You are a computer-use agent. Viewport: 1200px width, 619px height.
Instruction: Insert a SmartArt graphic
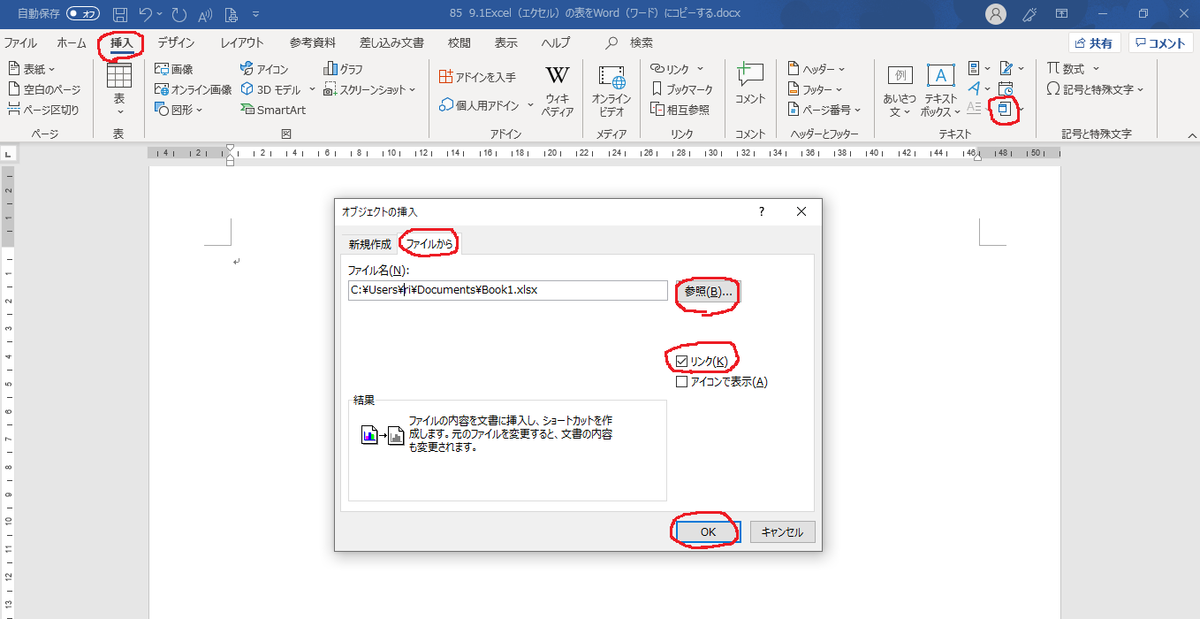273,109
